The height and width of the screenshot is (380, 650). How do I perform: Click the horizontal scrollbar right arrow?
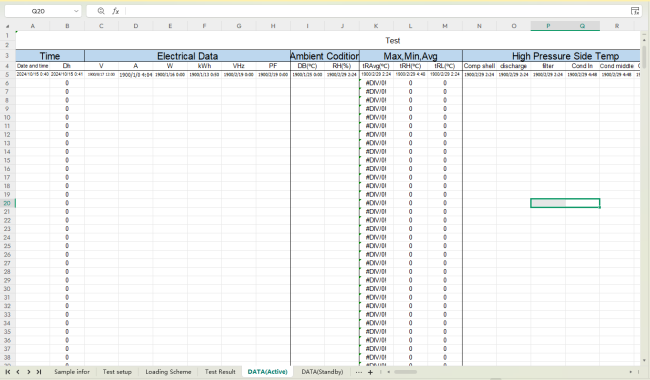[631, 372]
